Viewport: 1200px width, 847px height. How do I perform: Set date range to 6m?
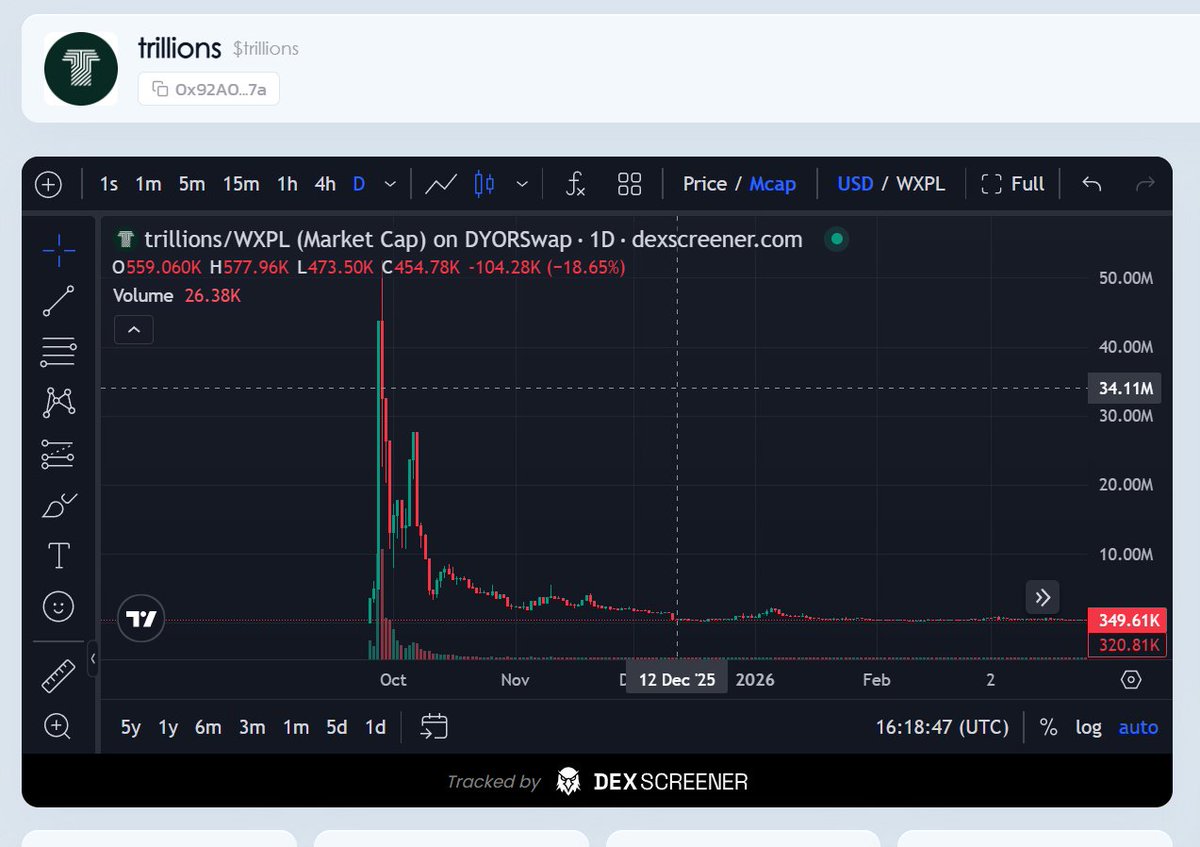[x=208, y=727]
